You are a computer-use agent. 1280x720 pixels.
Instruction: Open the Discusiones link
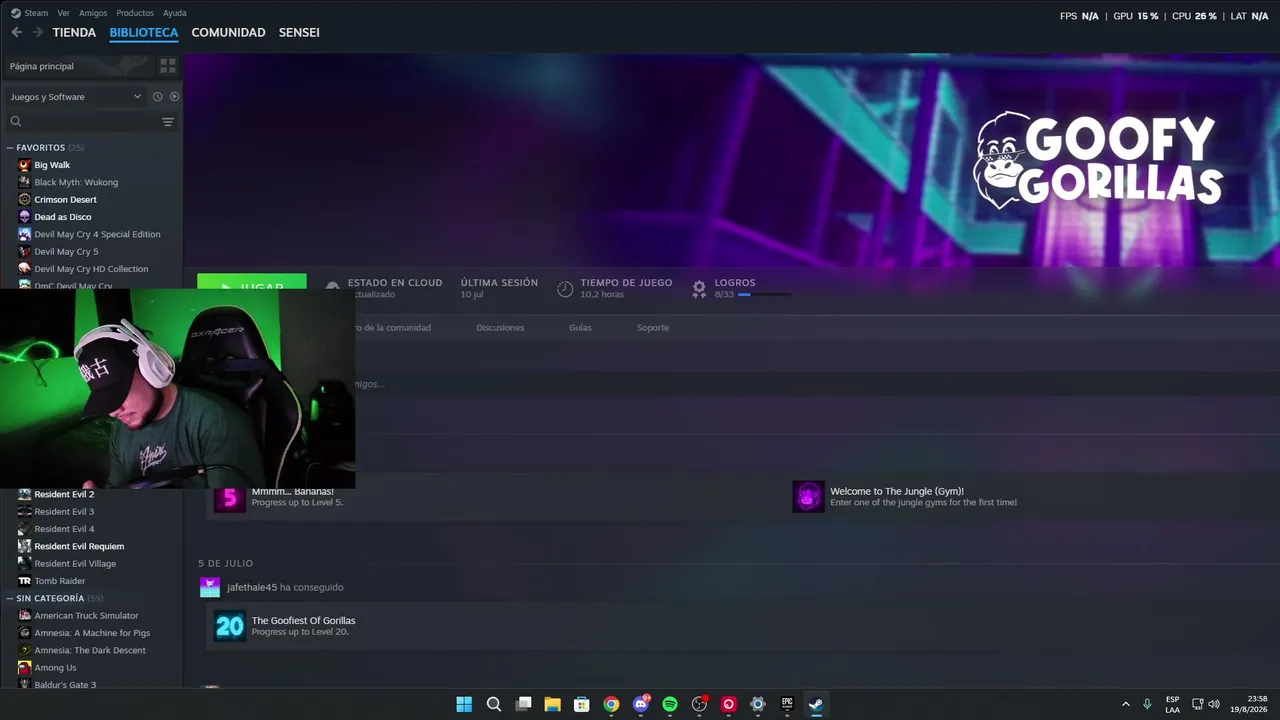pos(500,328)
